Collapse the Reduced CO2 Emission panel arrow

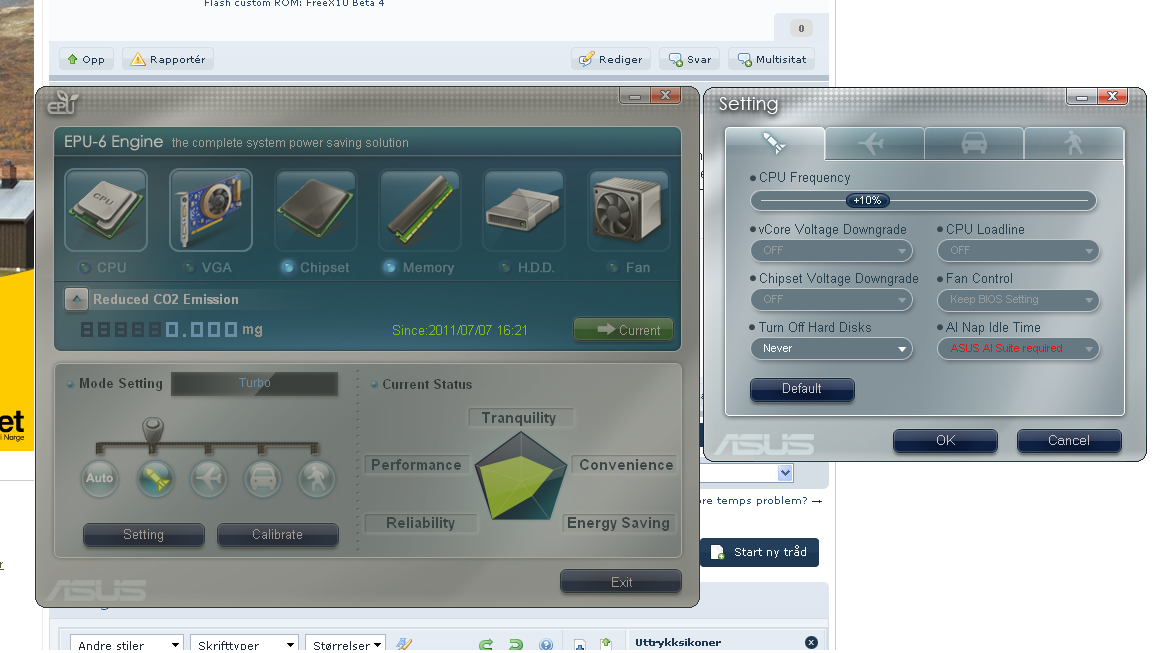coord(76,300)
